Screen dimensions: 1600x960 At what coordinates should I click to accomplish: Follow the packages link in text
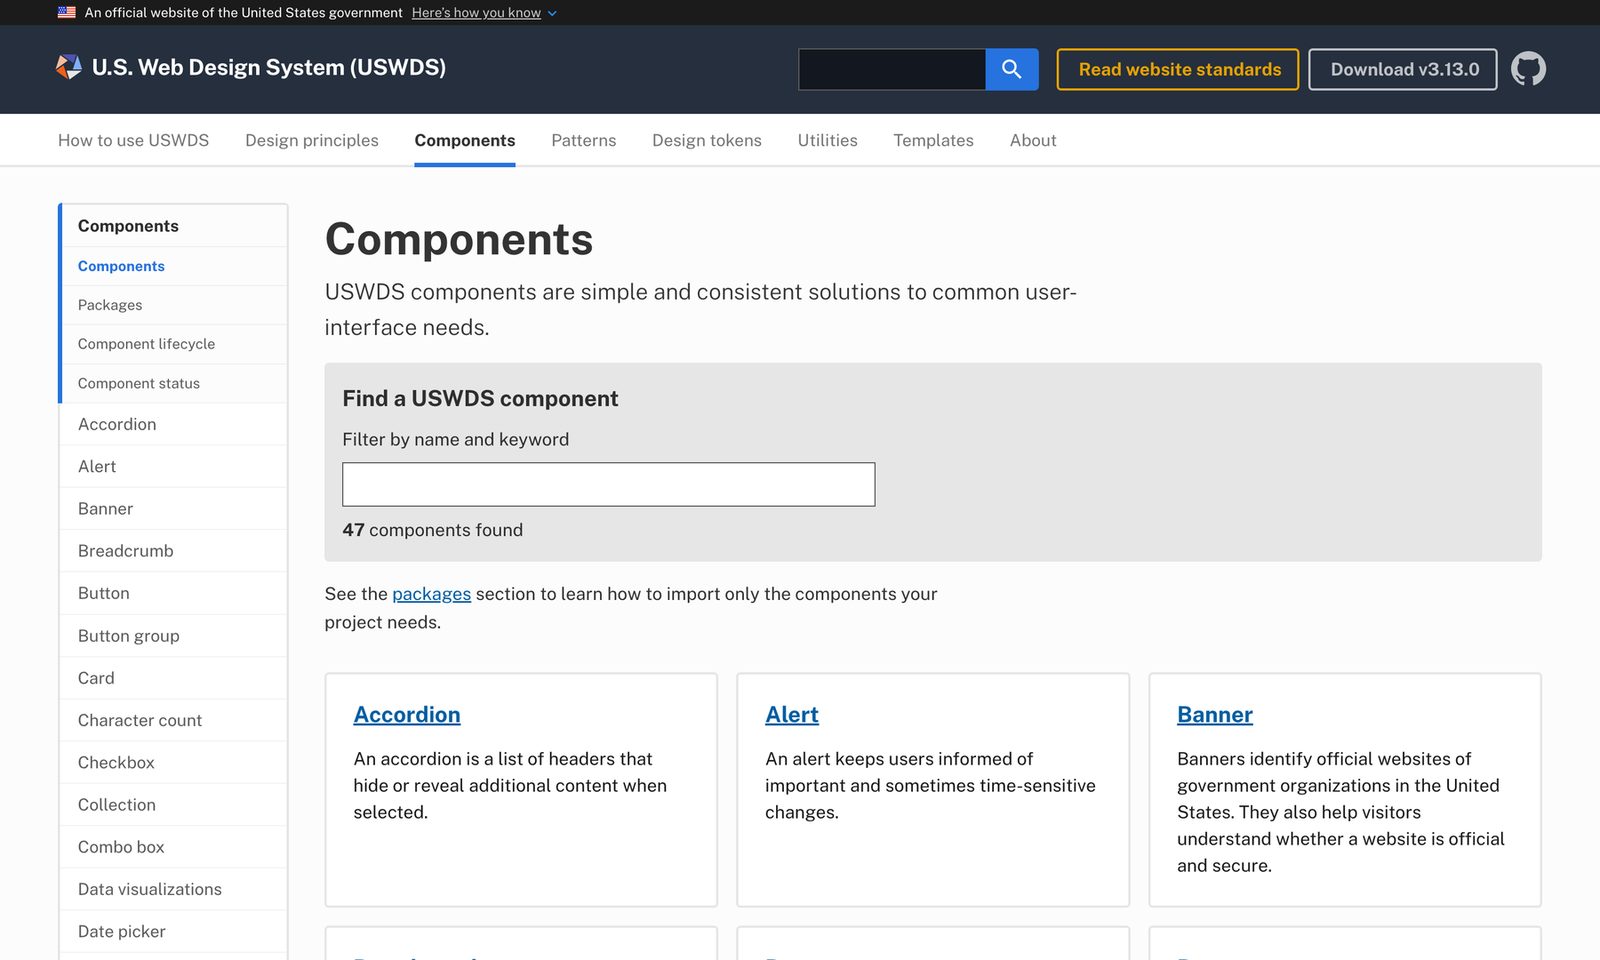point(431,594)
